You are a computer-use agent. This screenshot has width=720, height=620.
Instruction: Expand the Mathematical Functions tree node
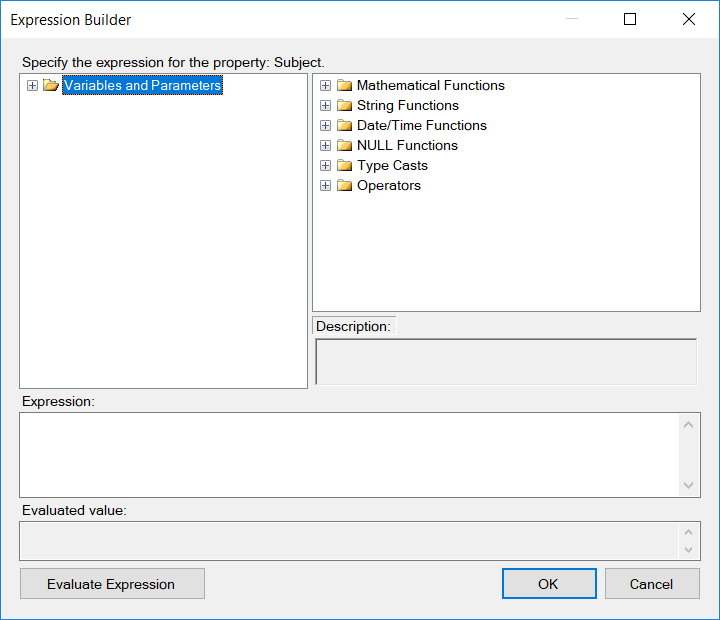tap(325, 86)
